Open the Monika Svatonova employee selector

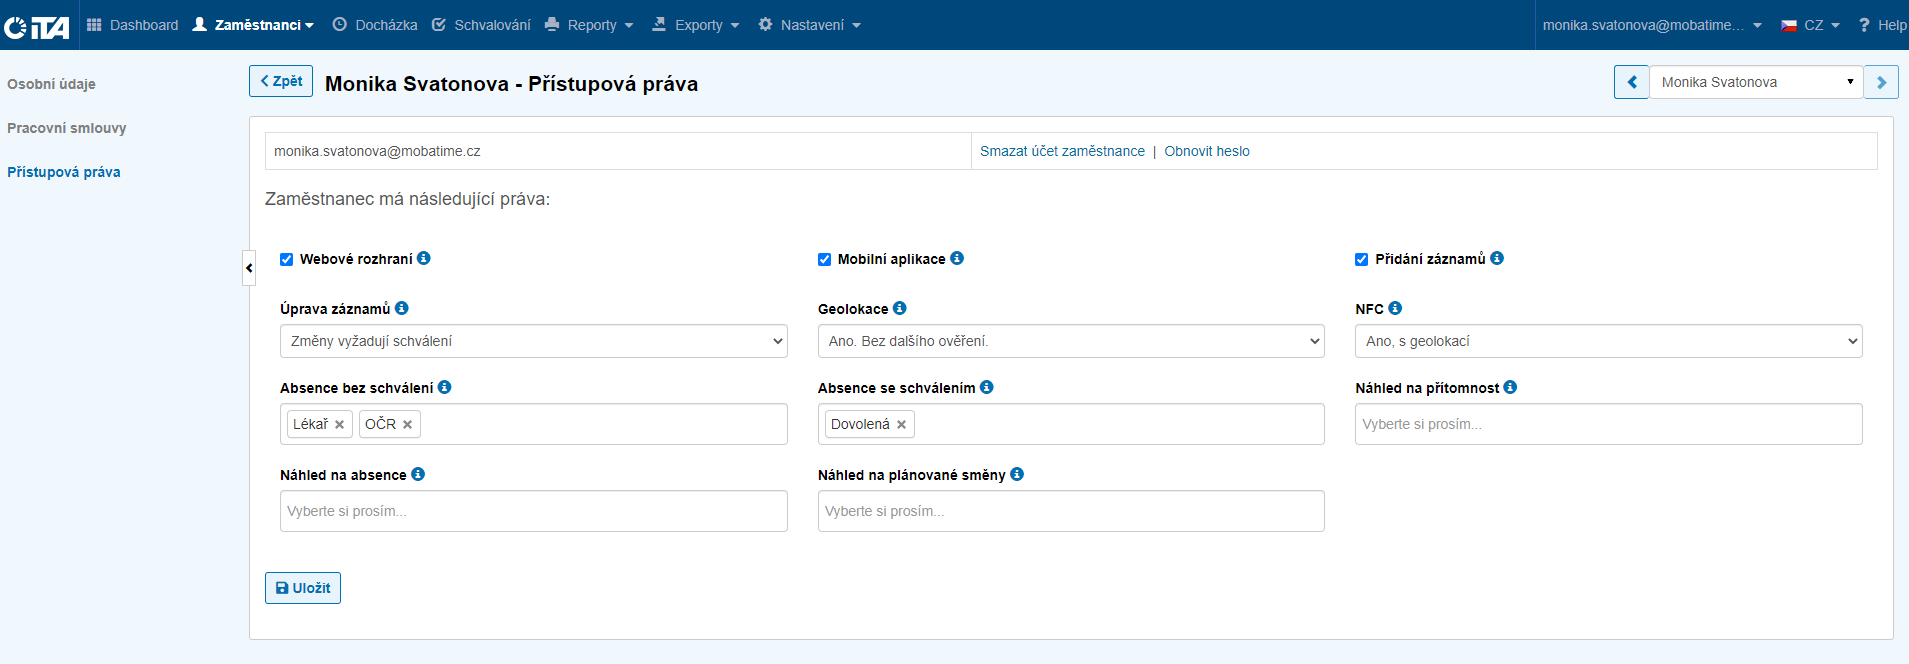pos(1755,82)
